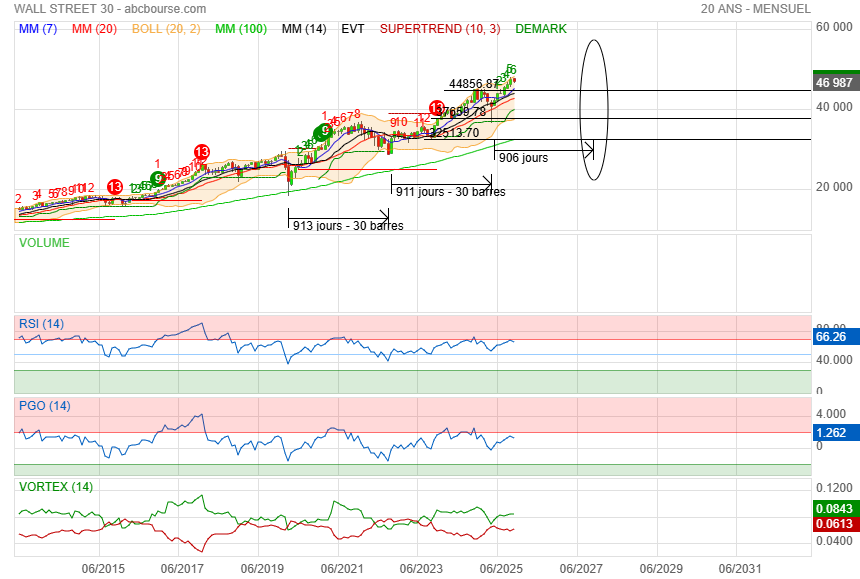Toggle the MM (7) moving average legend
This screenshot has height=579, width=860.
(x=39, y=29)
